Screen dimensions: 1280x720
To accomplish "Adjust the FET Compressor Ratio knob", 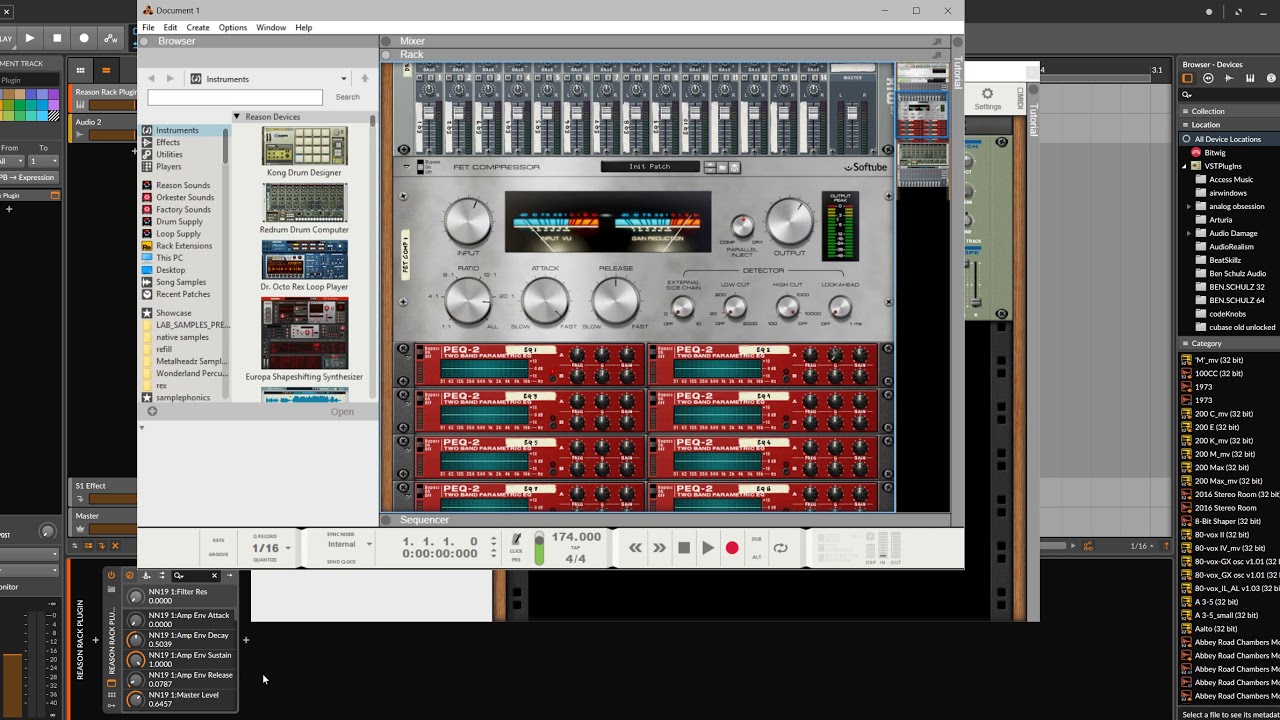I will [x=468, y=300].
